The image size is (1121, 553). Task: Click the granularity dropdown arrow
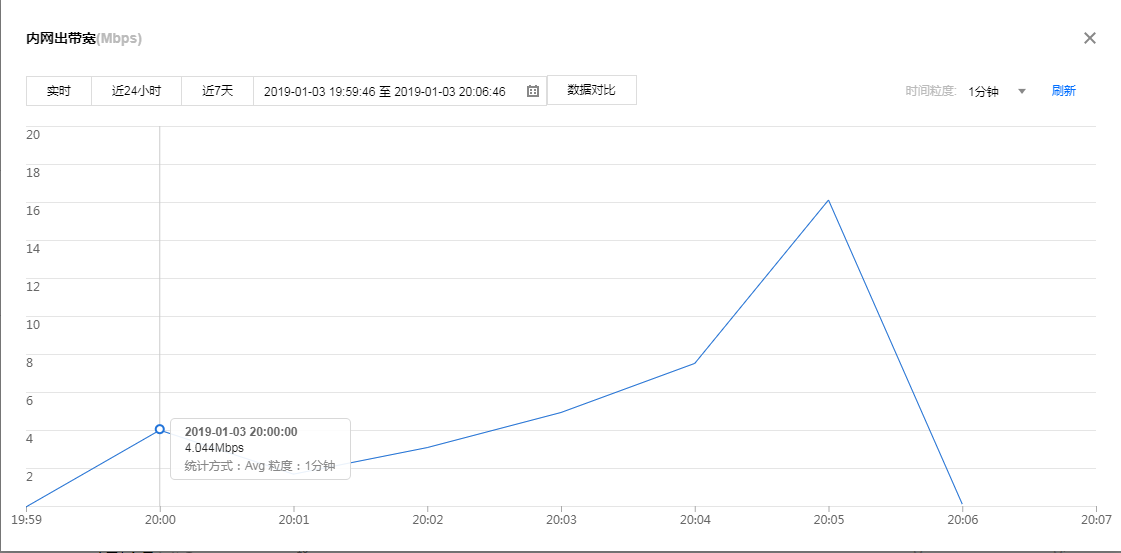tap(1022, 91)
